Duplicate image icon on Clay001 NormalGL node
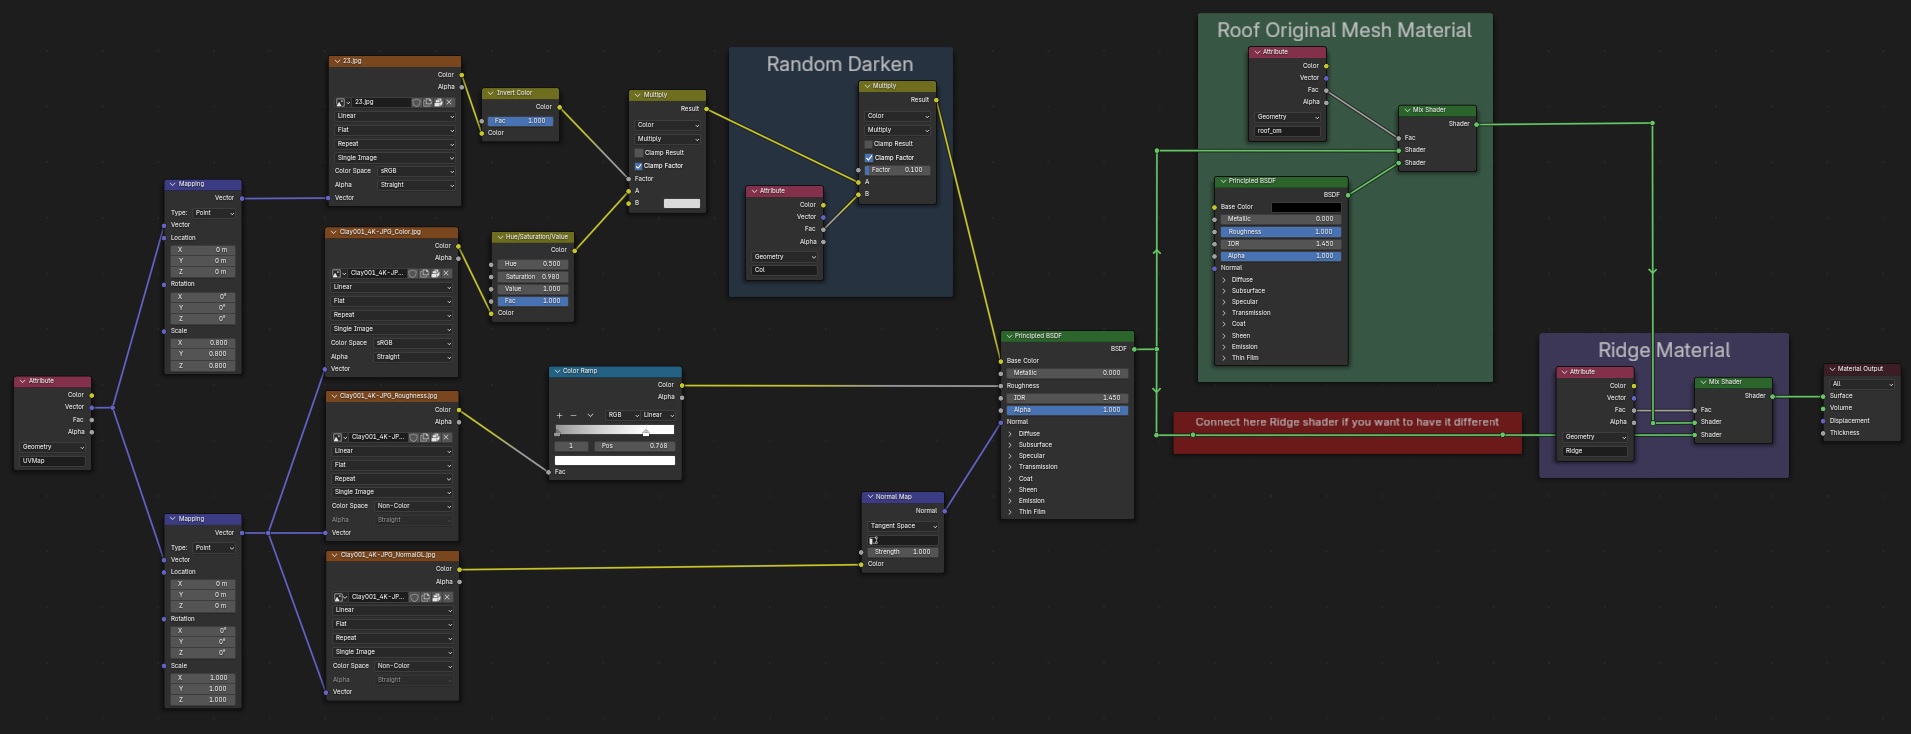 click(425, 597)
